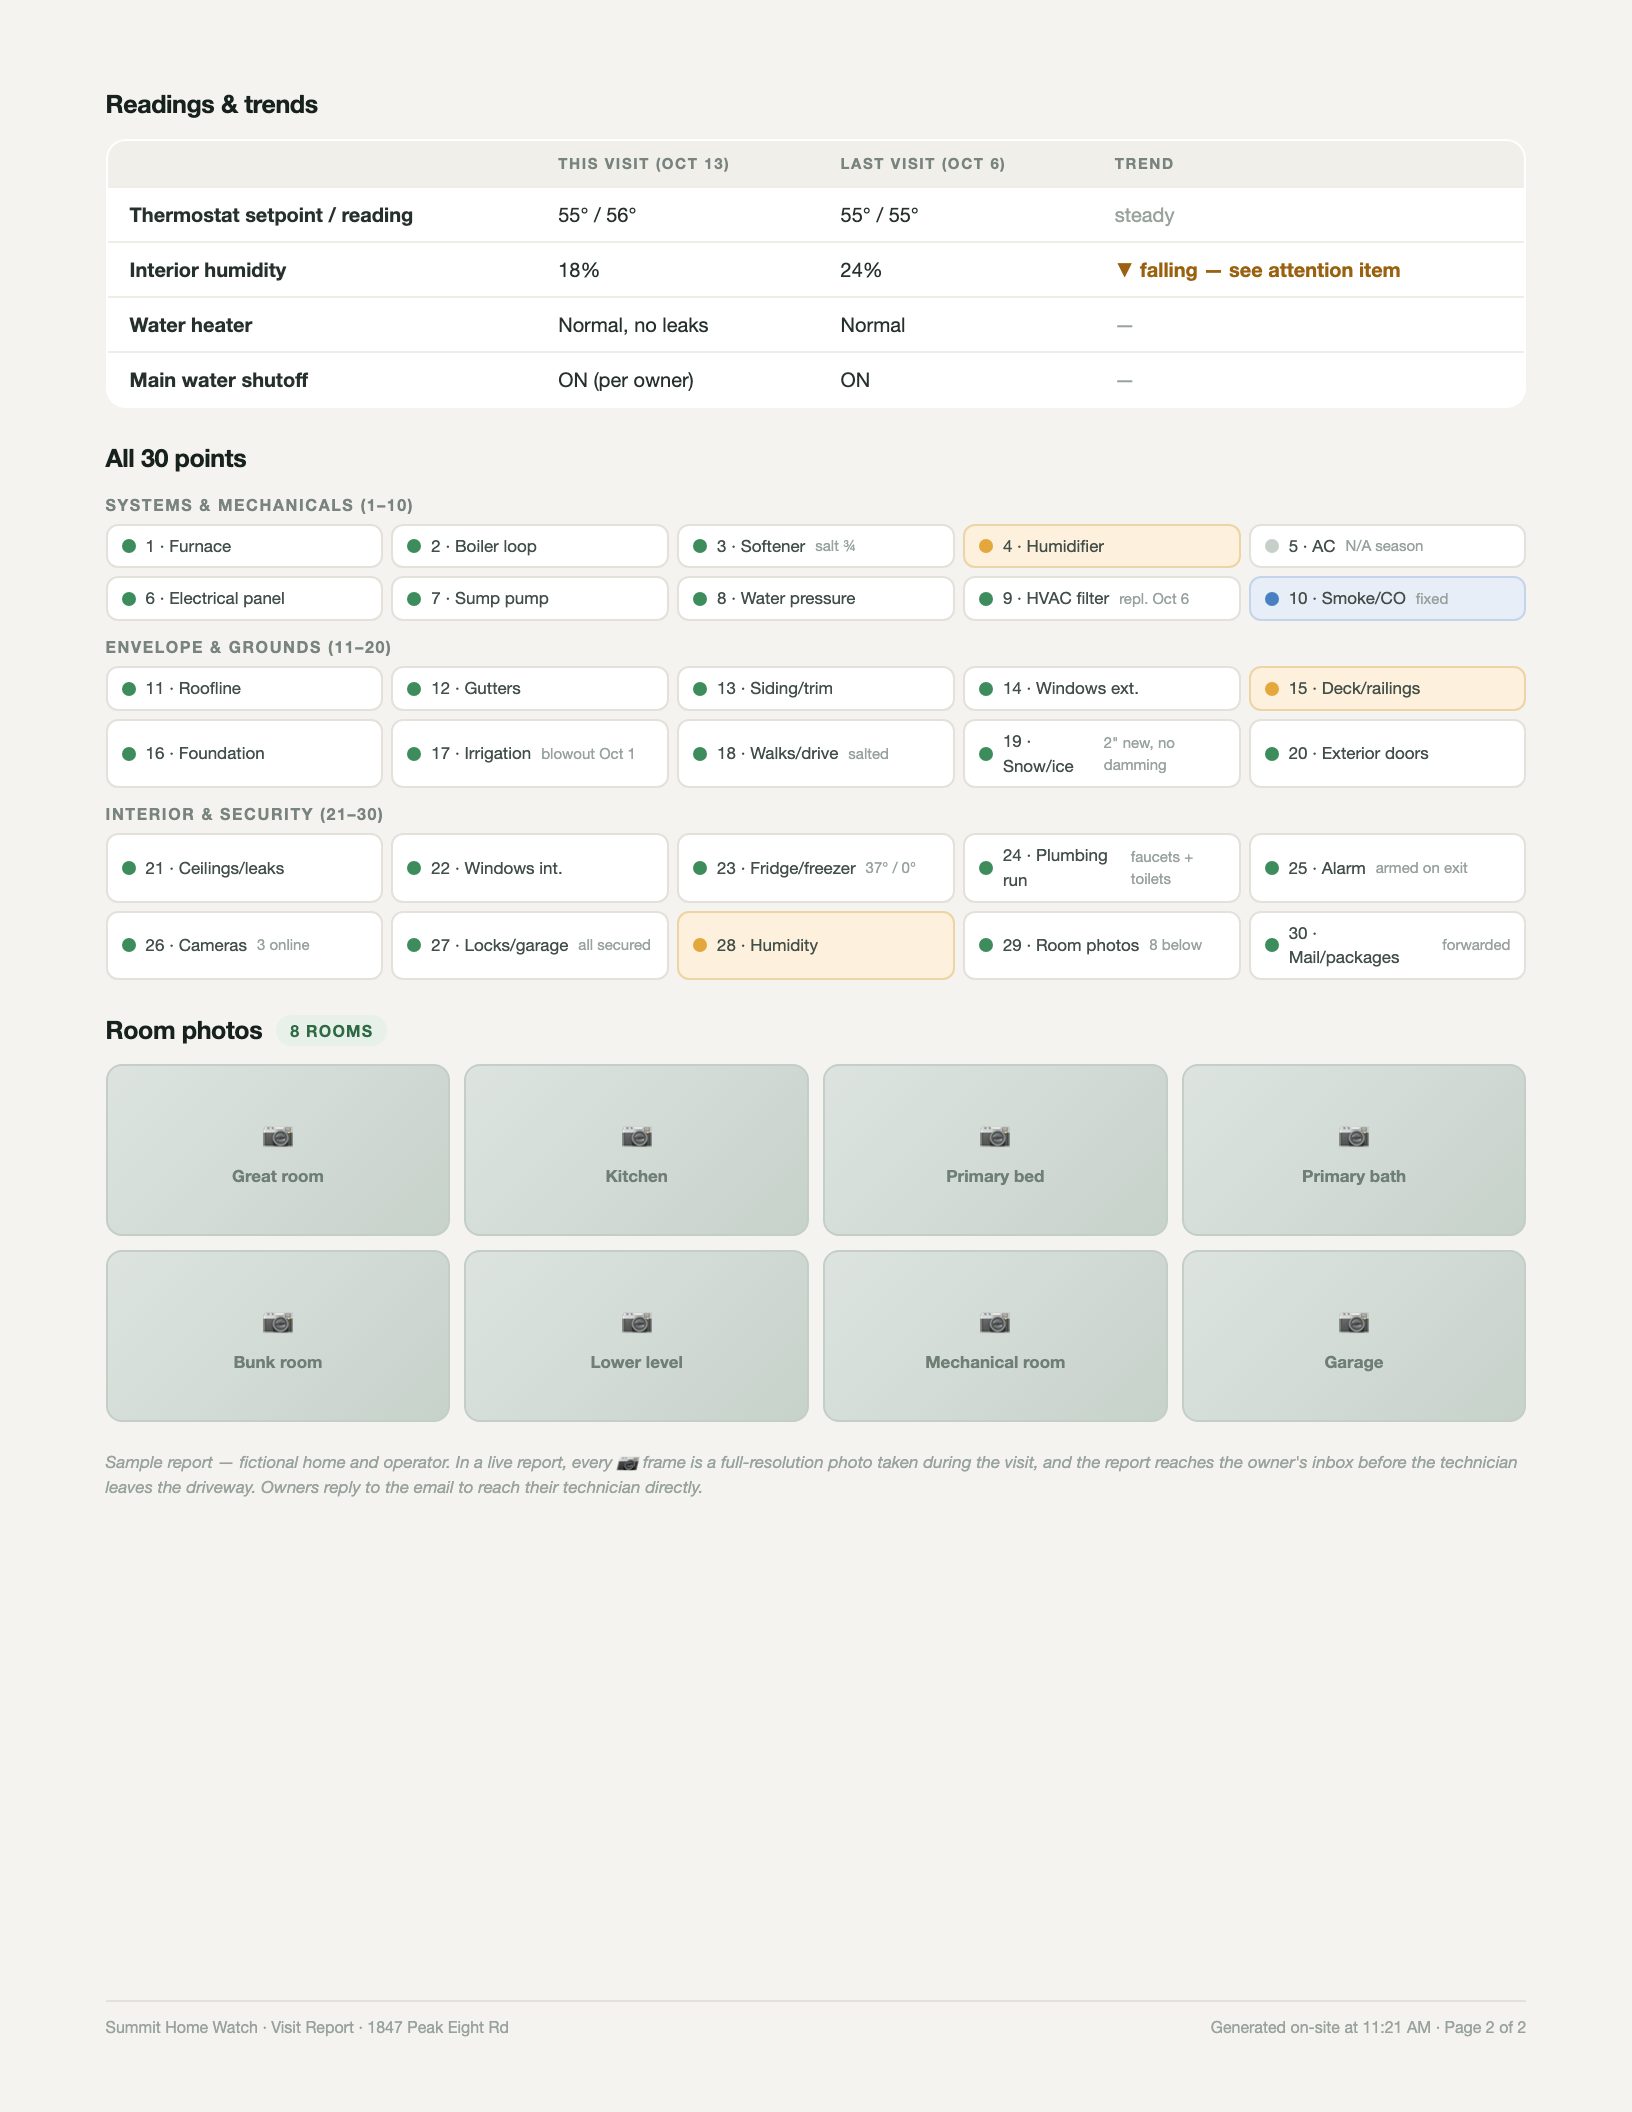Open the Kitchen photo thumbnail
This screenshot has height=2112, width=1632.
click(636, 1150)
